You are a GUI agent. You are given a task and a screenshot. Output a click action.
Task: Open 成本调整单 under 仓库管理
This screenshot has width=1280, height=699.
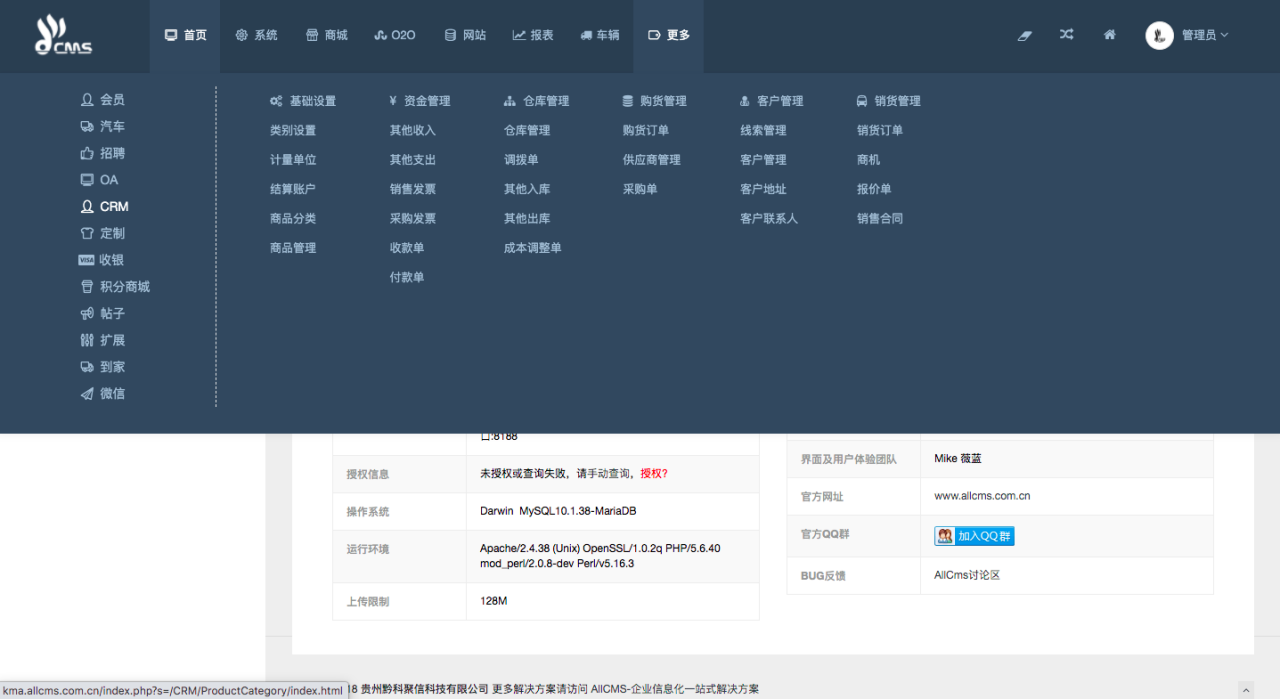tap(533, 248)
